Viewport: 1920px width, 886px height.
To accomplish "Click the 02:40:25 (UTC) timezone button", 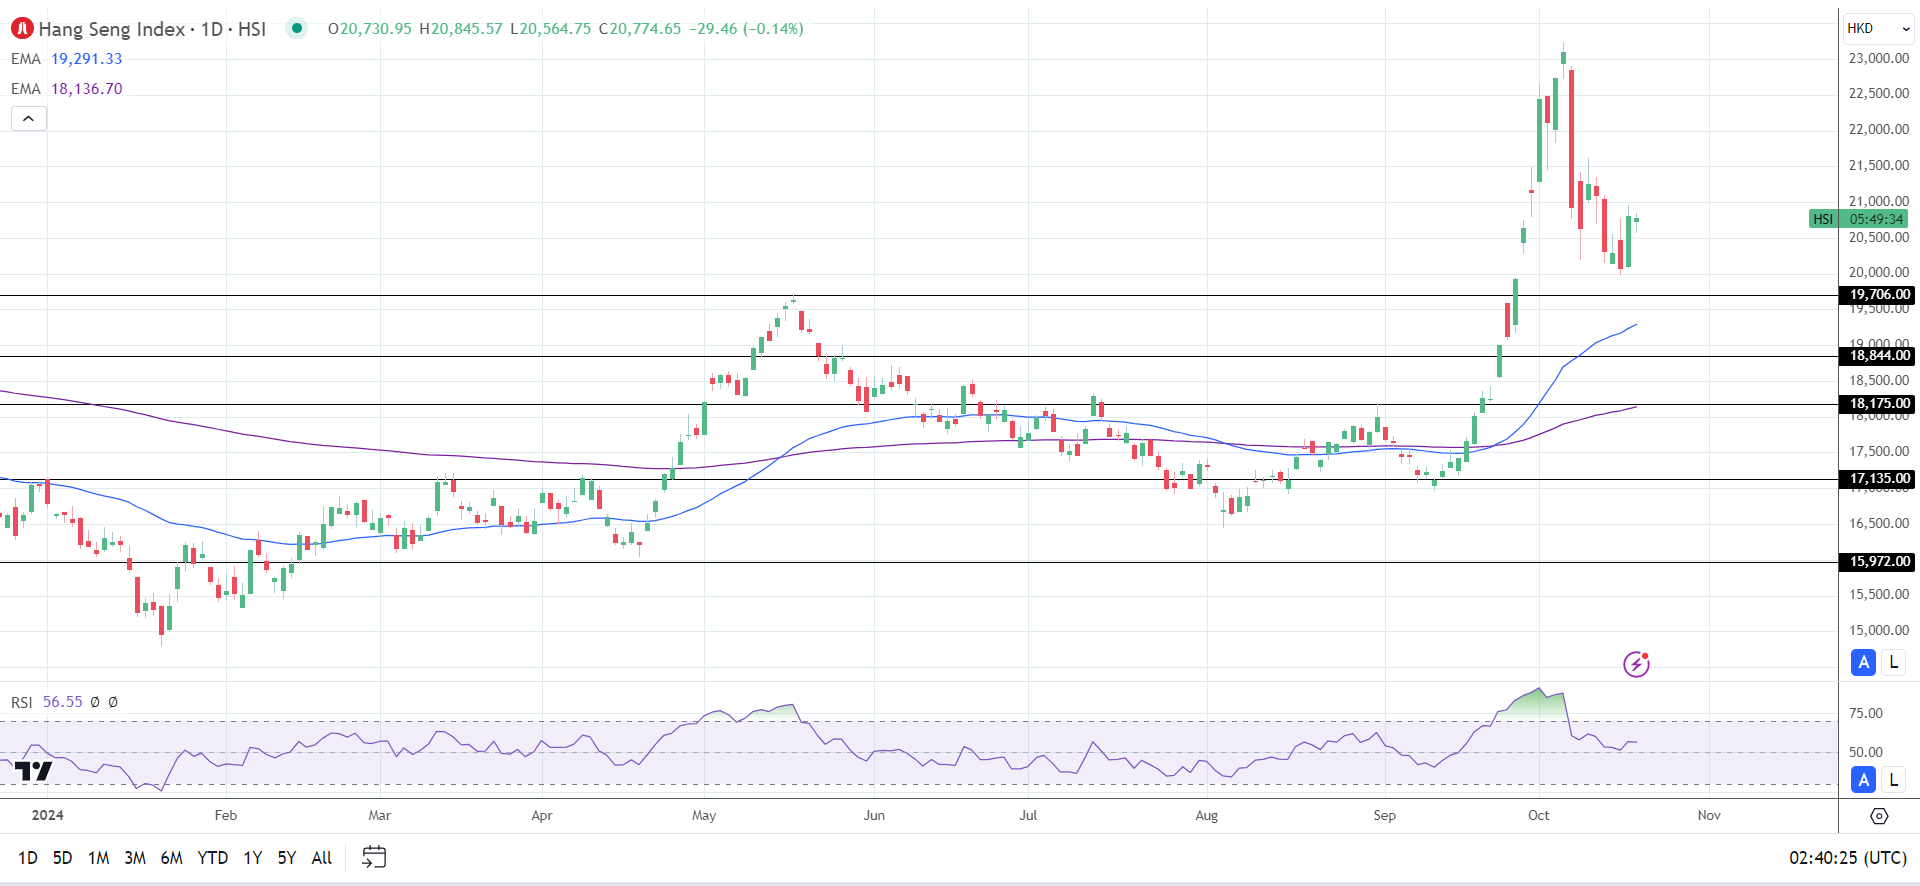I will point(1848,858).
